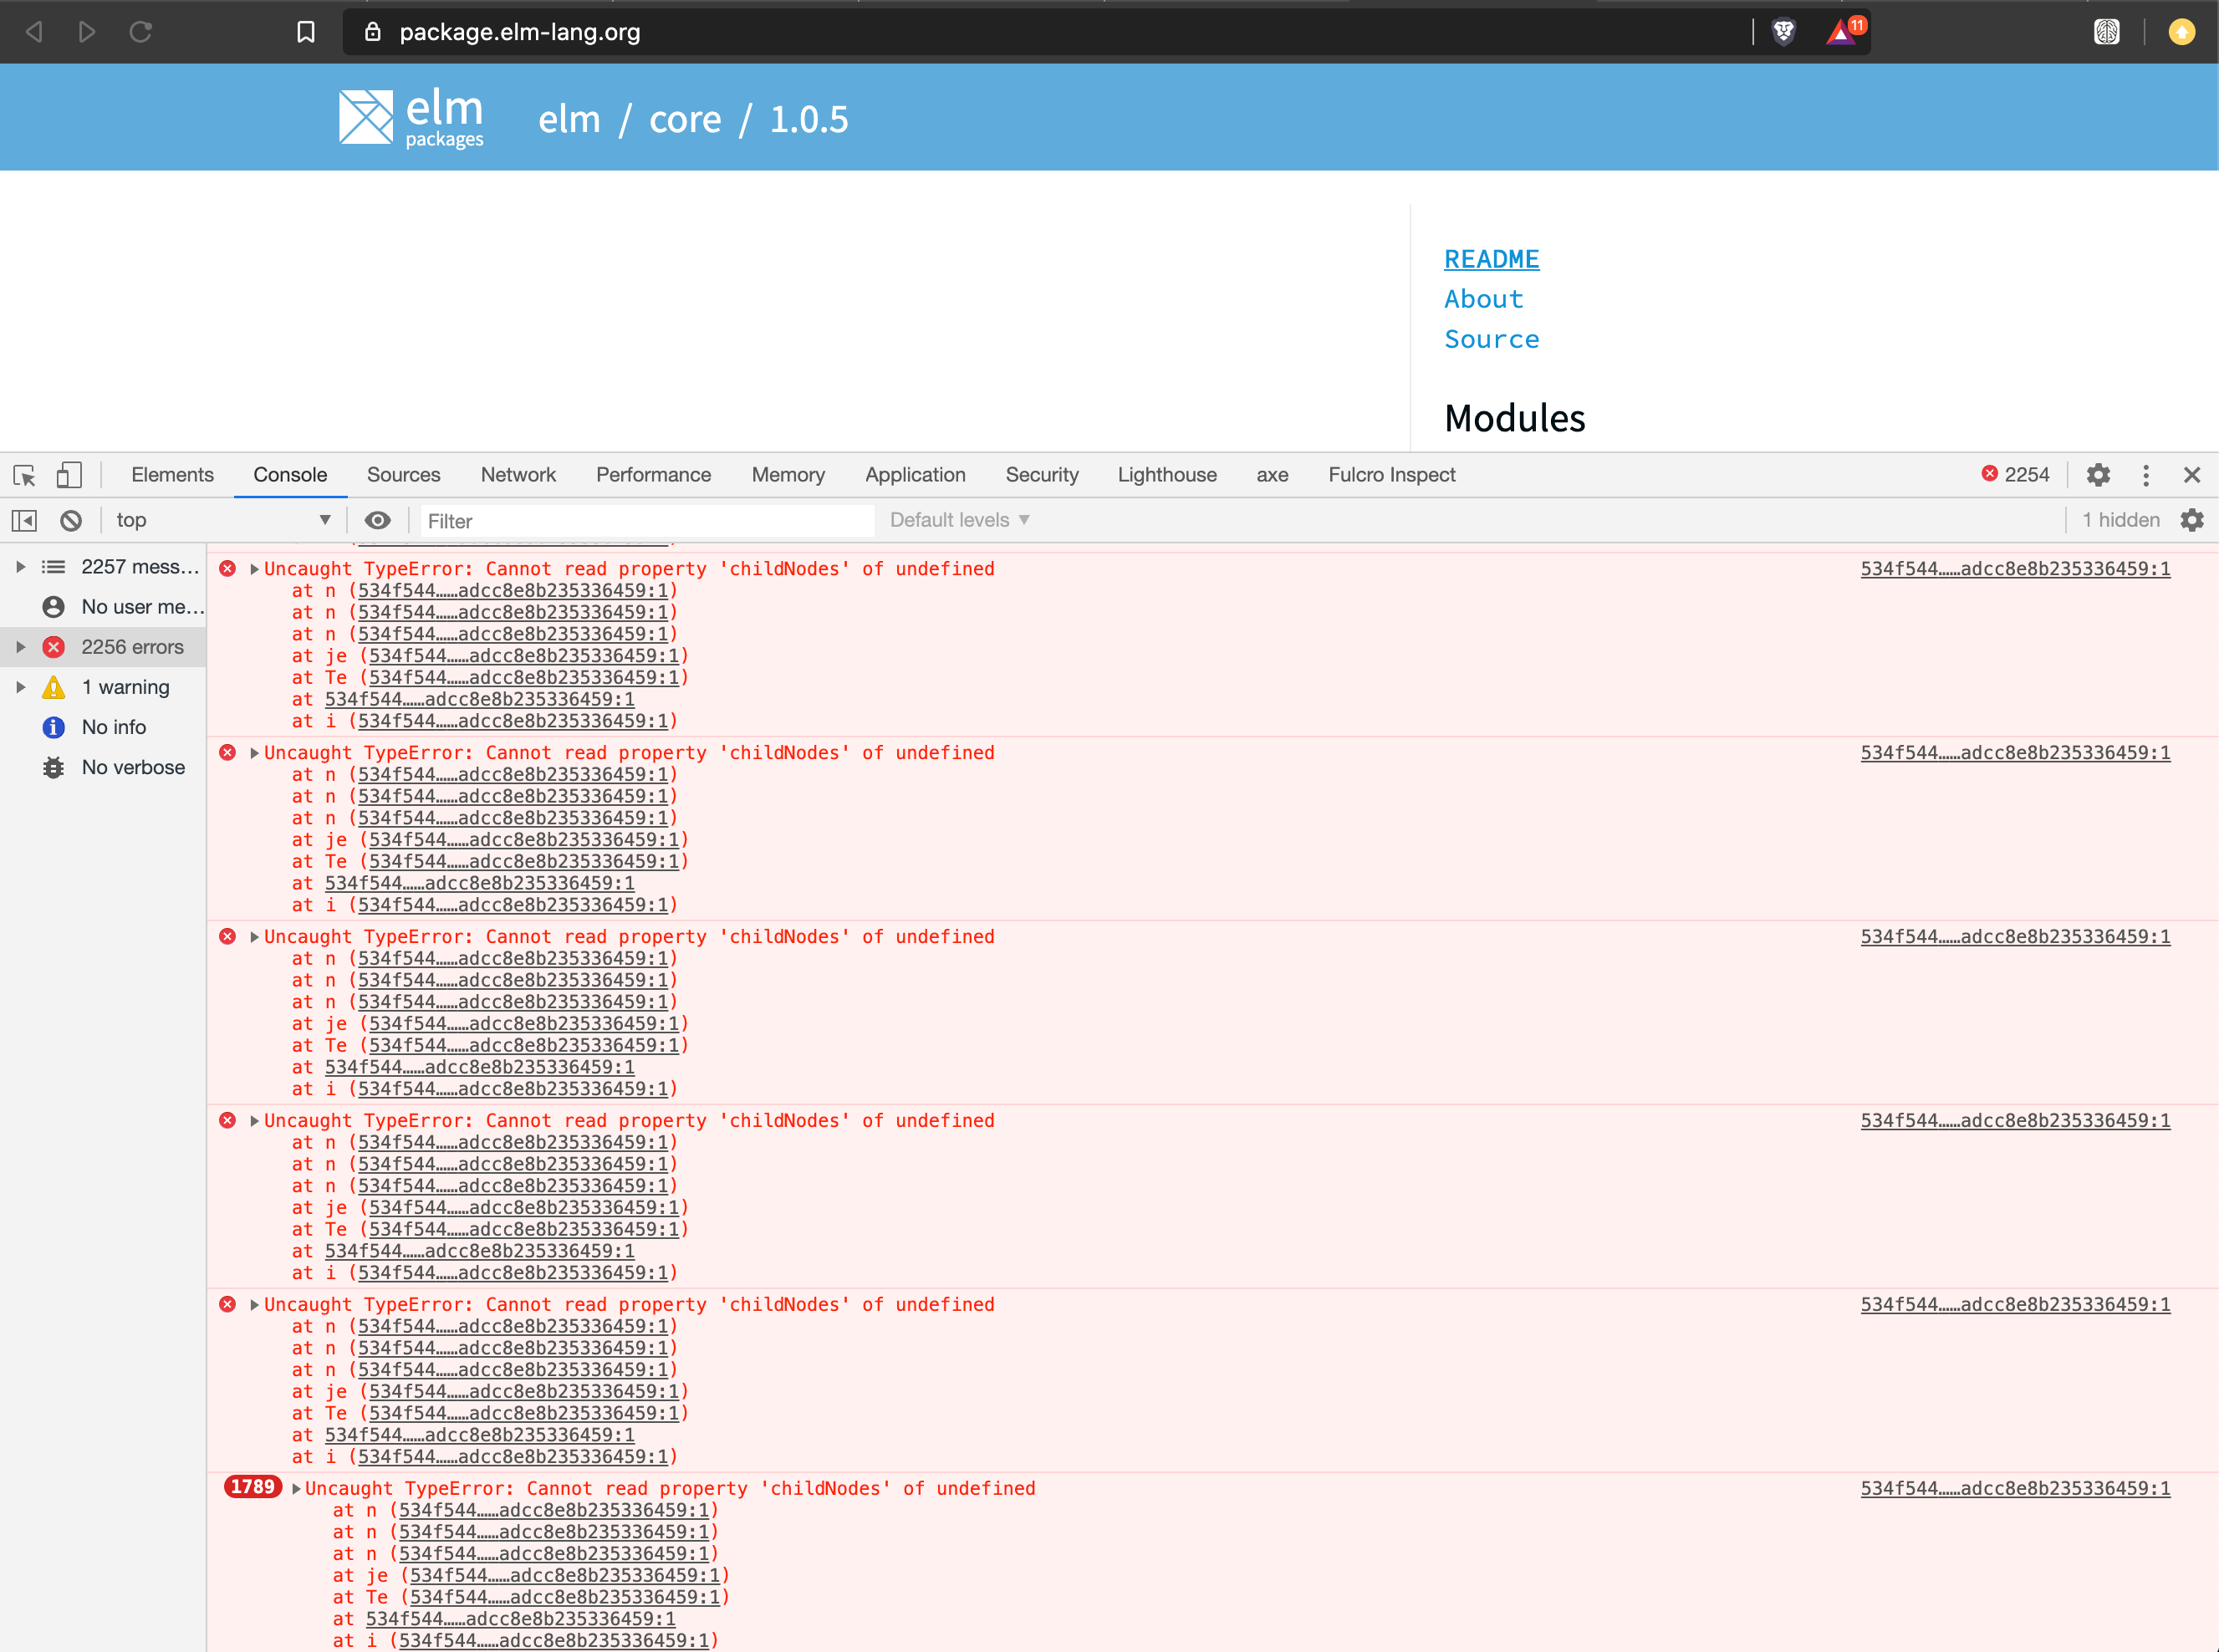Toggle the device toolbar icon
The width and height of the screenshot is (2219, 1652).
pyautogui.click(x=69, y=475)
